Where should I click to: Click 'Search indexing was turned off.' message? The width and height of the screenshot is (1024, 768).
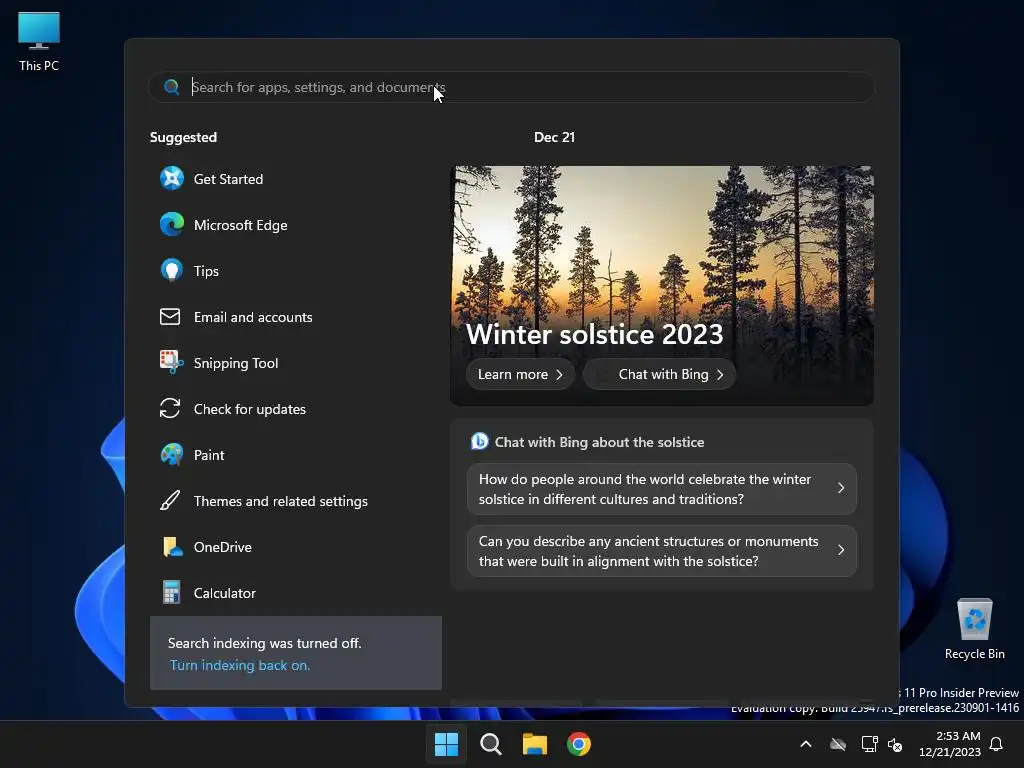coord(264,643)
